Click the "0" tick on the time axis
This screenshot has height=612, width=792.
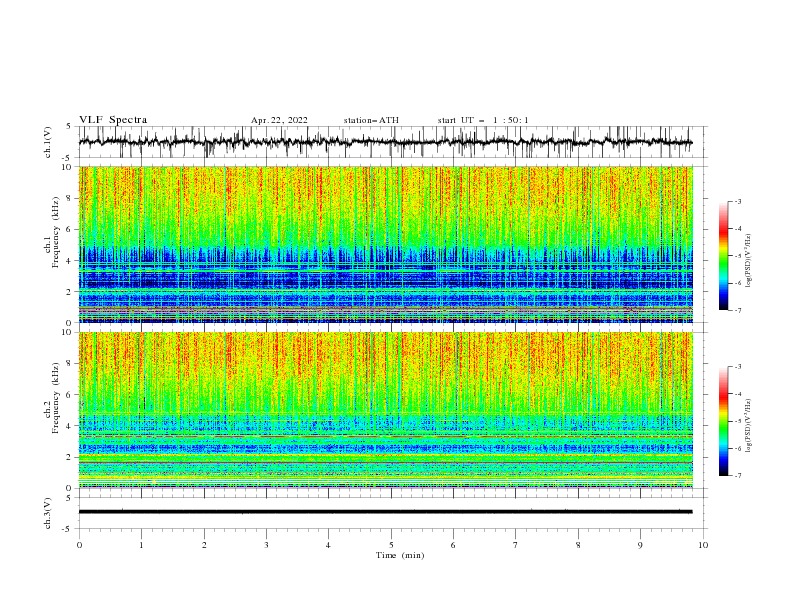tap(79, 545)
